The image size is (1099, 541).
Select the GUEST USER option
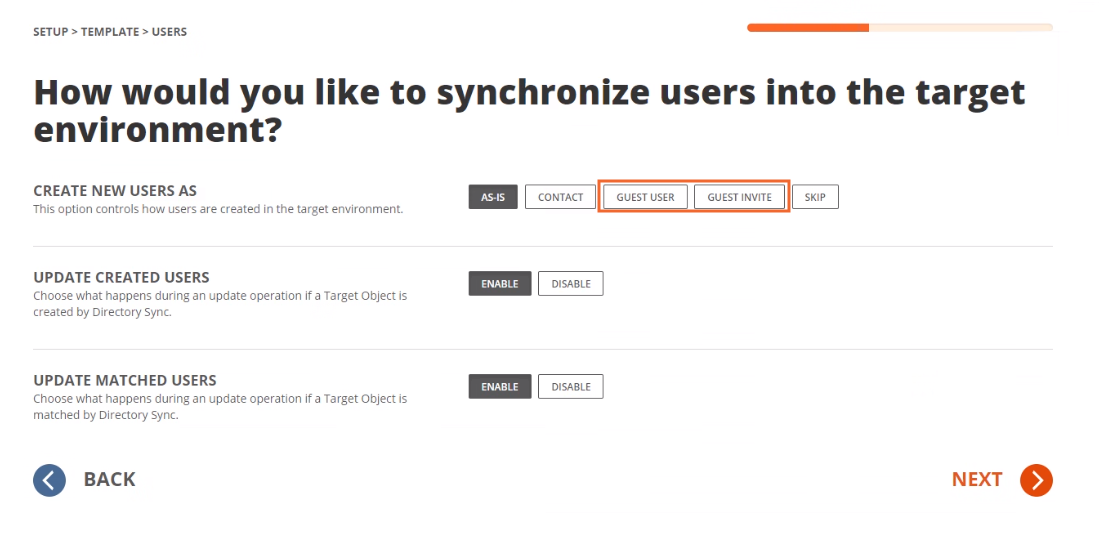pyautogui.click(x=645, y=197)
